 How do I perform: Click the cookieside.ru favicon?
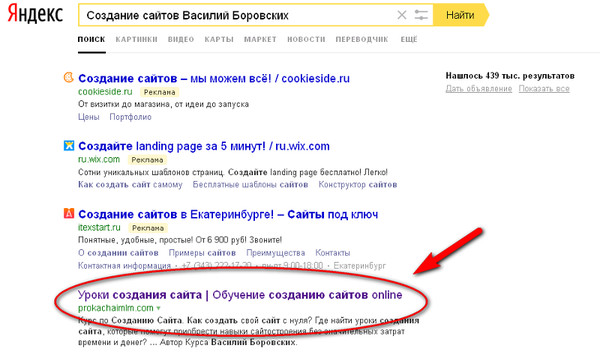click(x=68, y=78)
